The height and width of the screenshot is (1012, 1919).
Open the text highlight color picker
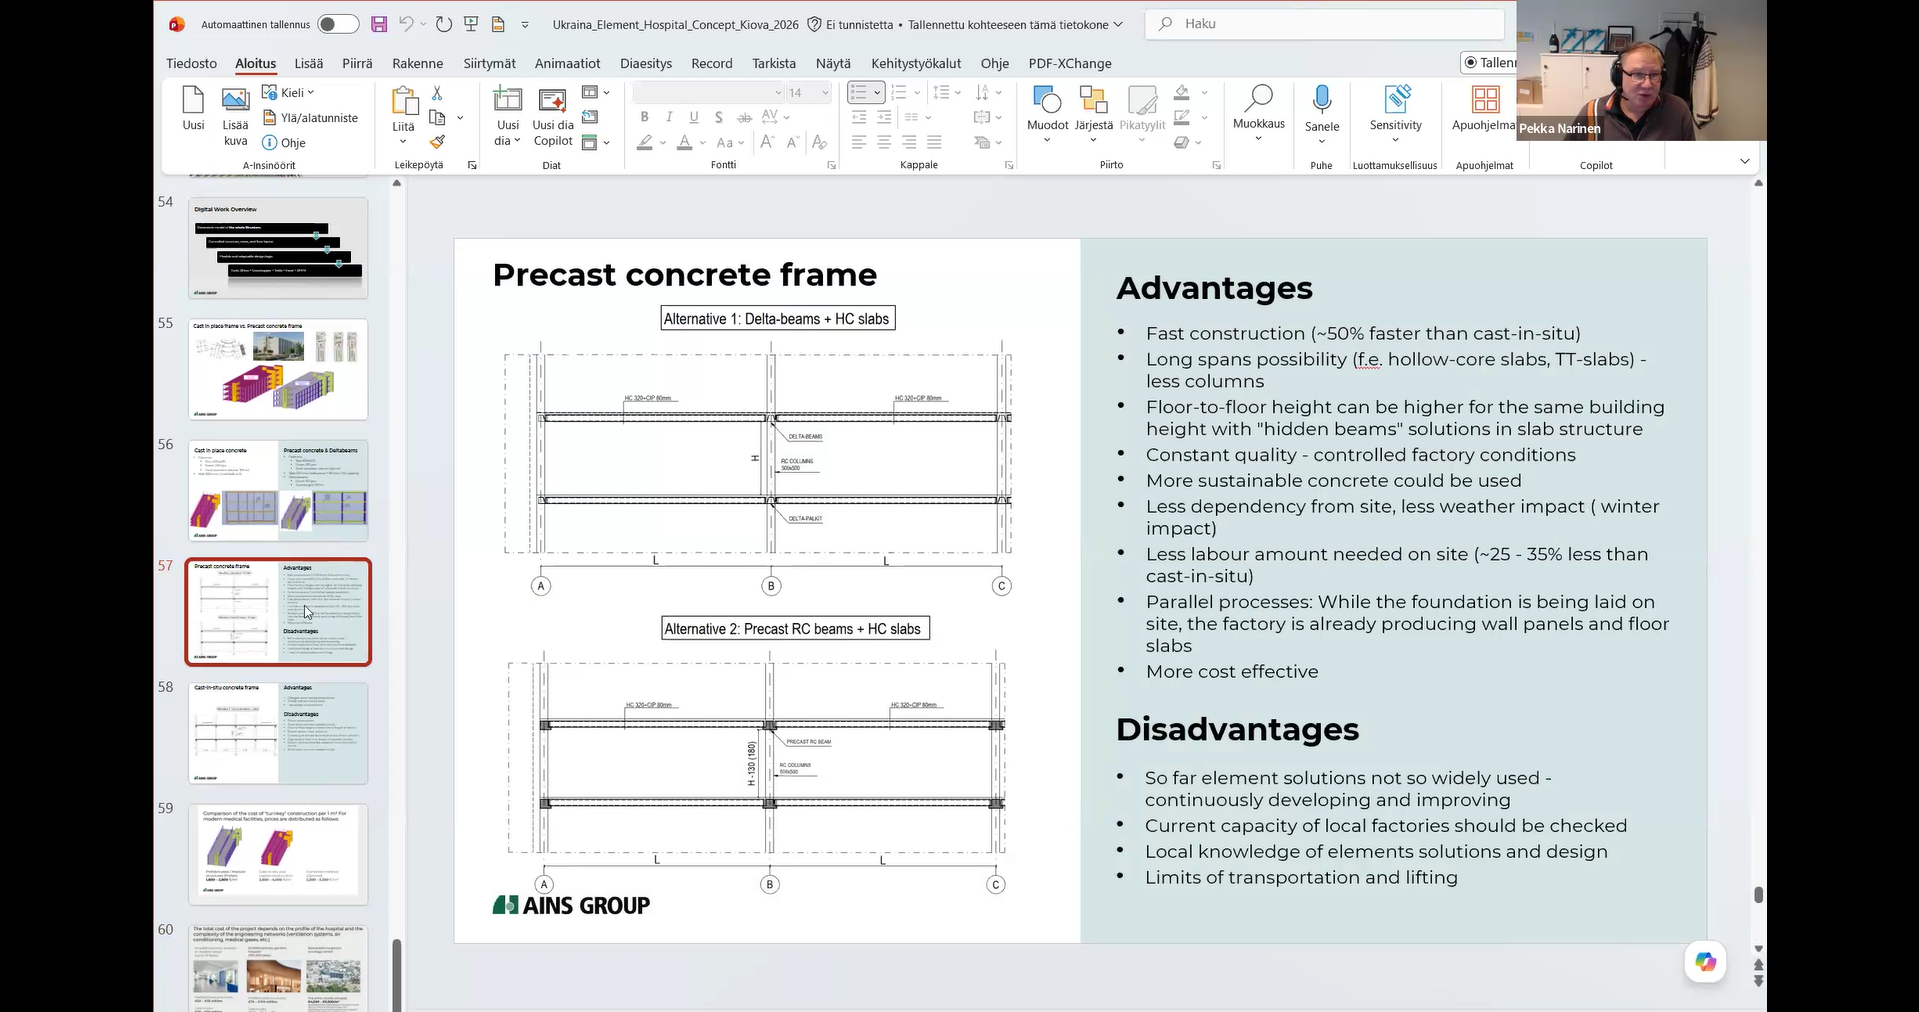click(646, 143)
